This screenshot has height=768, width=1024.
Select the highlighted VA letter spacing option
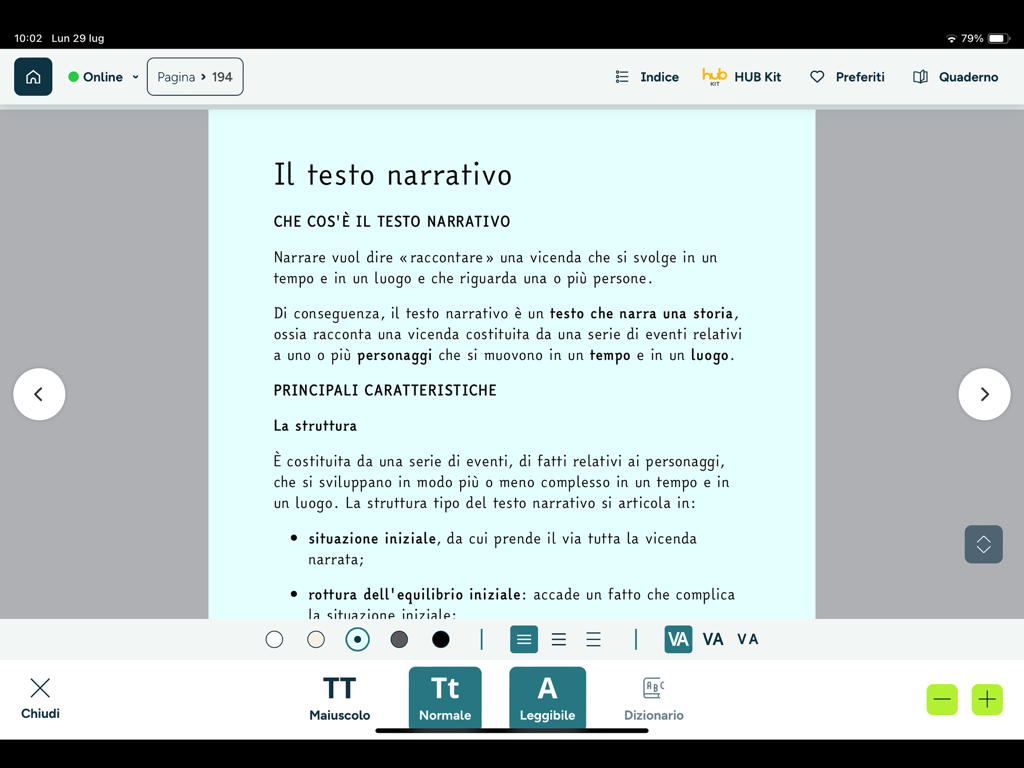click(x=678, y=639)
